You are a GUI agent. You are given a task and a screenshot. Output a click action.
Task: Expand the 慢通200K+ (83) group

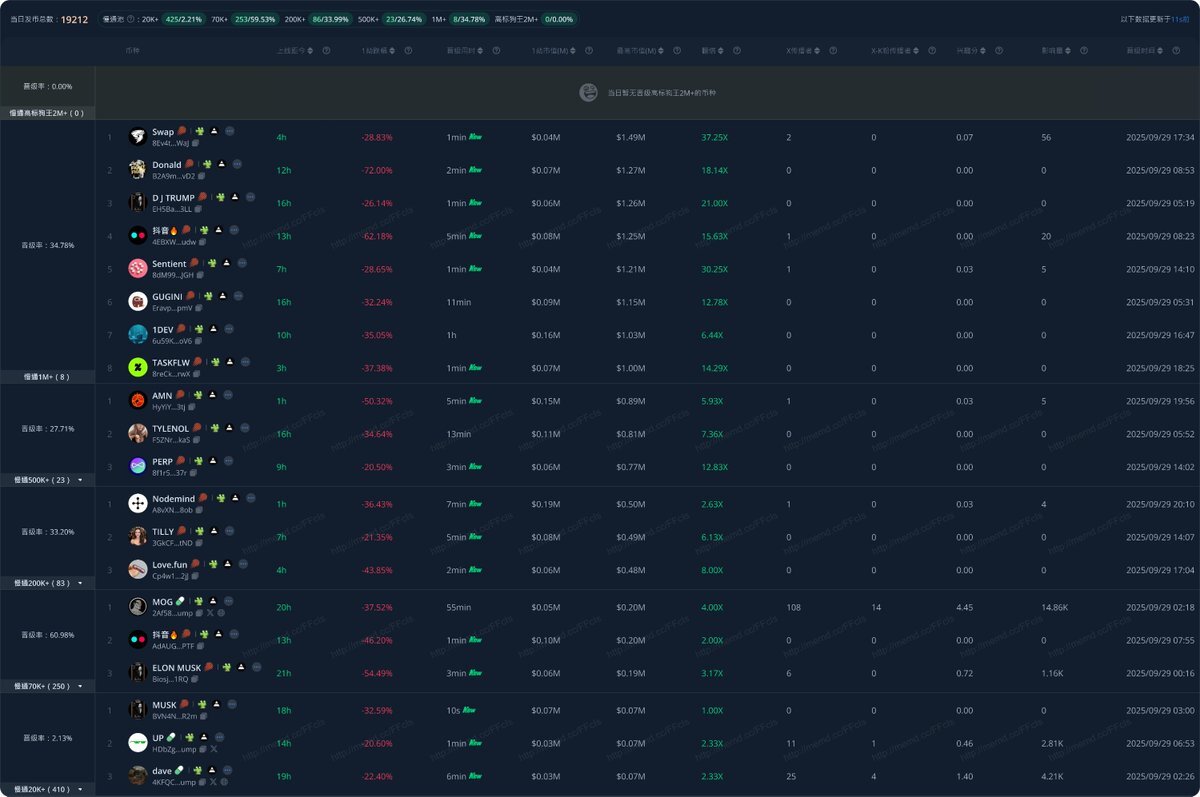click(80, 583)
